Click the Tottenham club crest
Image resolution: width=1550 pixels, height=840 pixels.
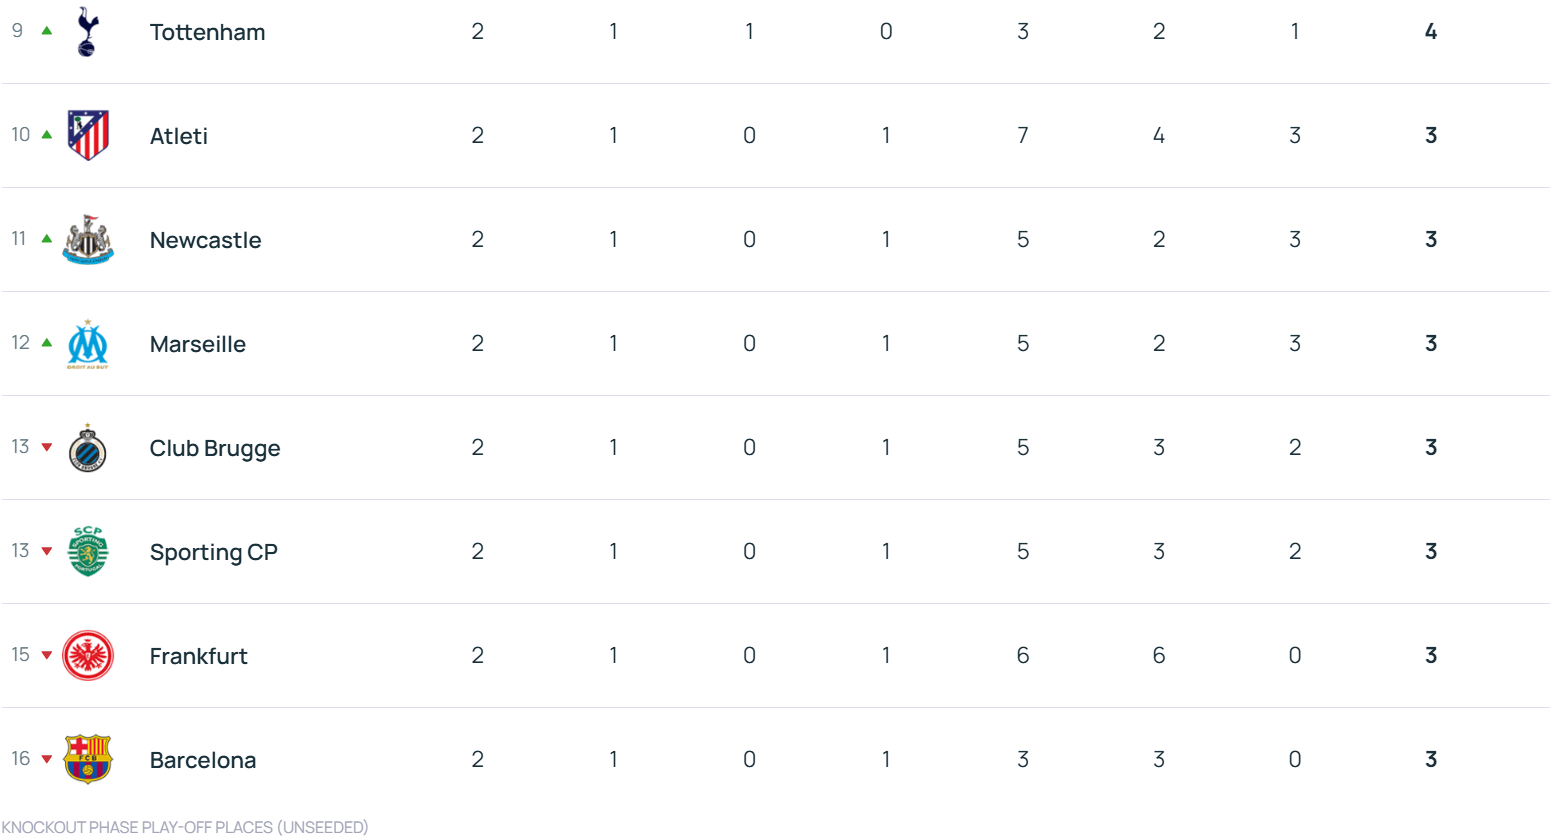tap(88, 31)
